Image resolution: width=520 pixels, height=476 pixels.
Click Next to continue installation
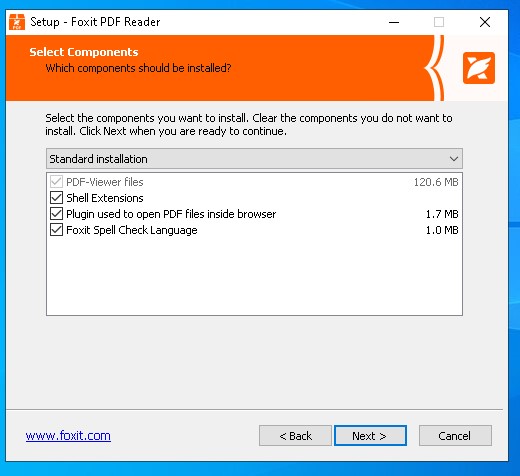pos(370,436)
